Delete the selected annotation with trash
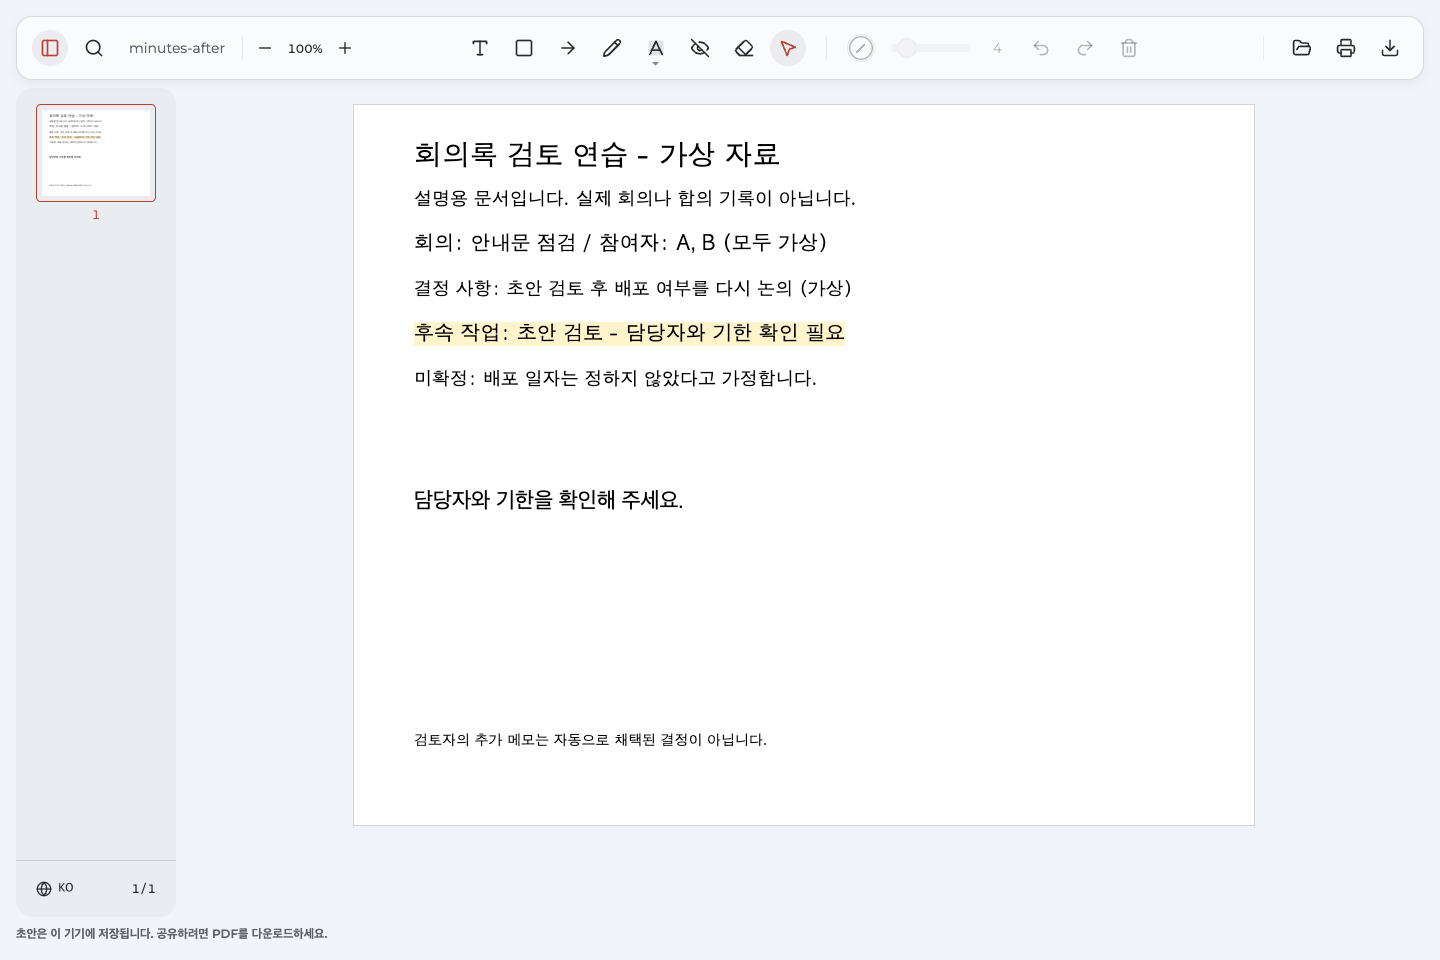Screen dimensions: 1440x960 [x=1129, y=48]
